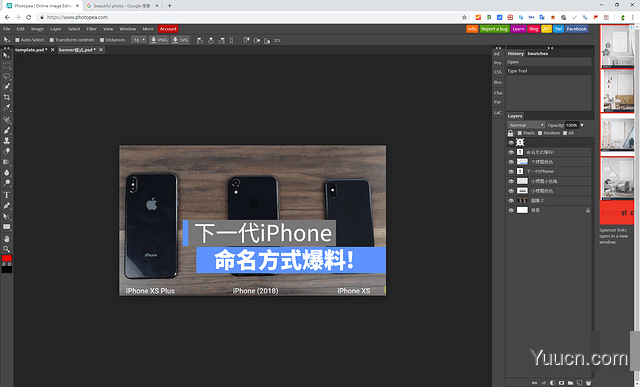
Task: Select the Lasso tool
Action: 7,76
